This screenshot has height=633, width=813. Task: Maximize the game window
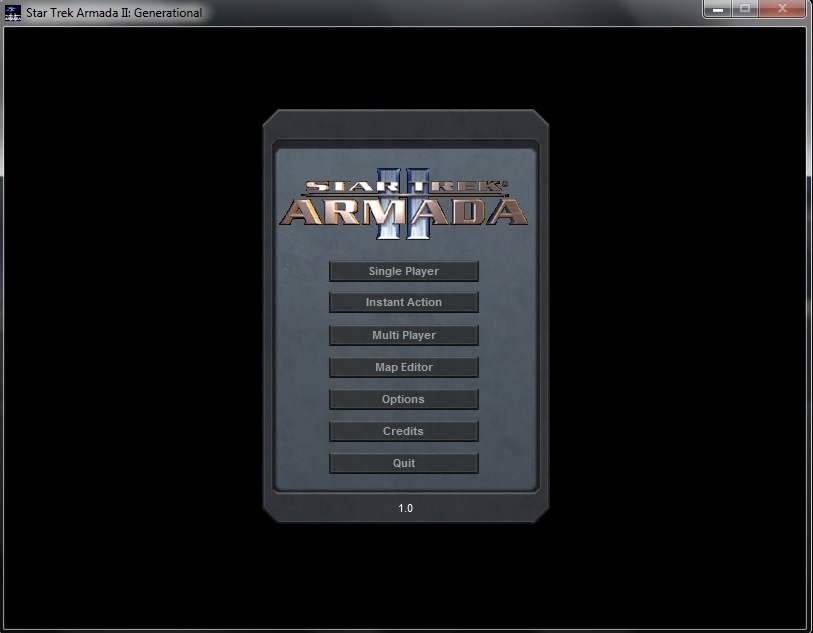pos(745,9)
